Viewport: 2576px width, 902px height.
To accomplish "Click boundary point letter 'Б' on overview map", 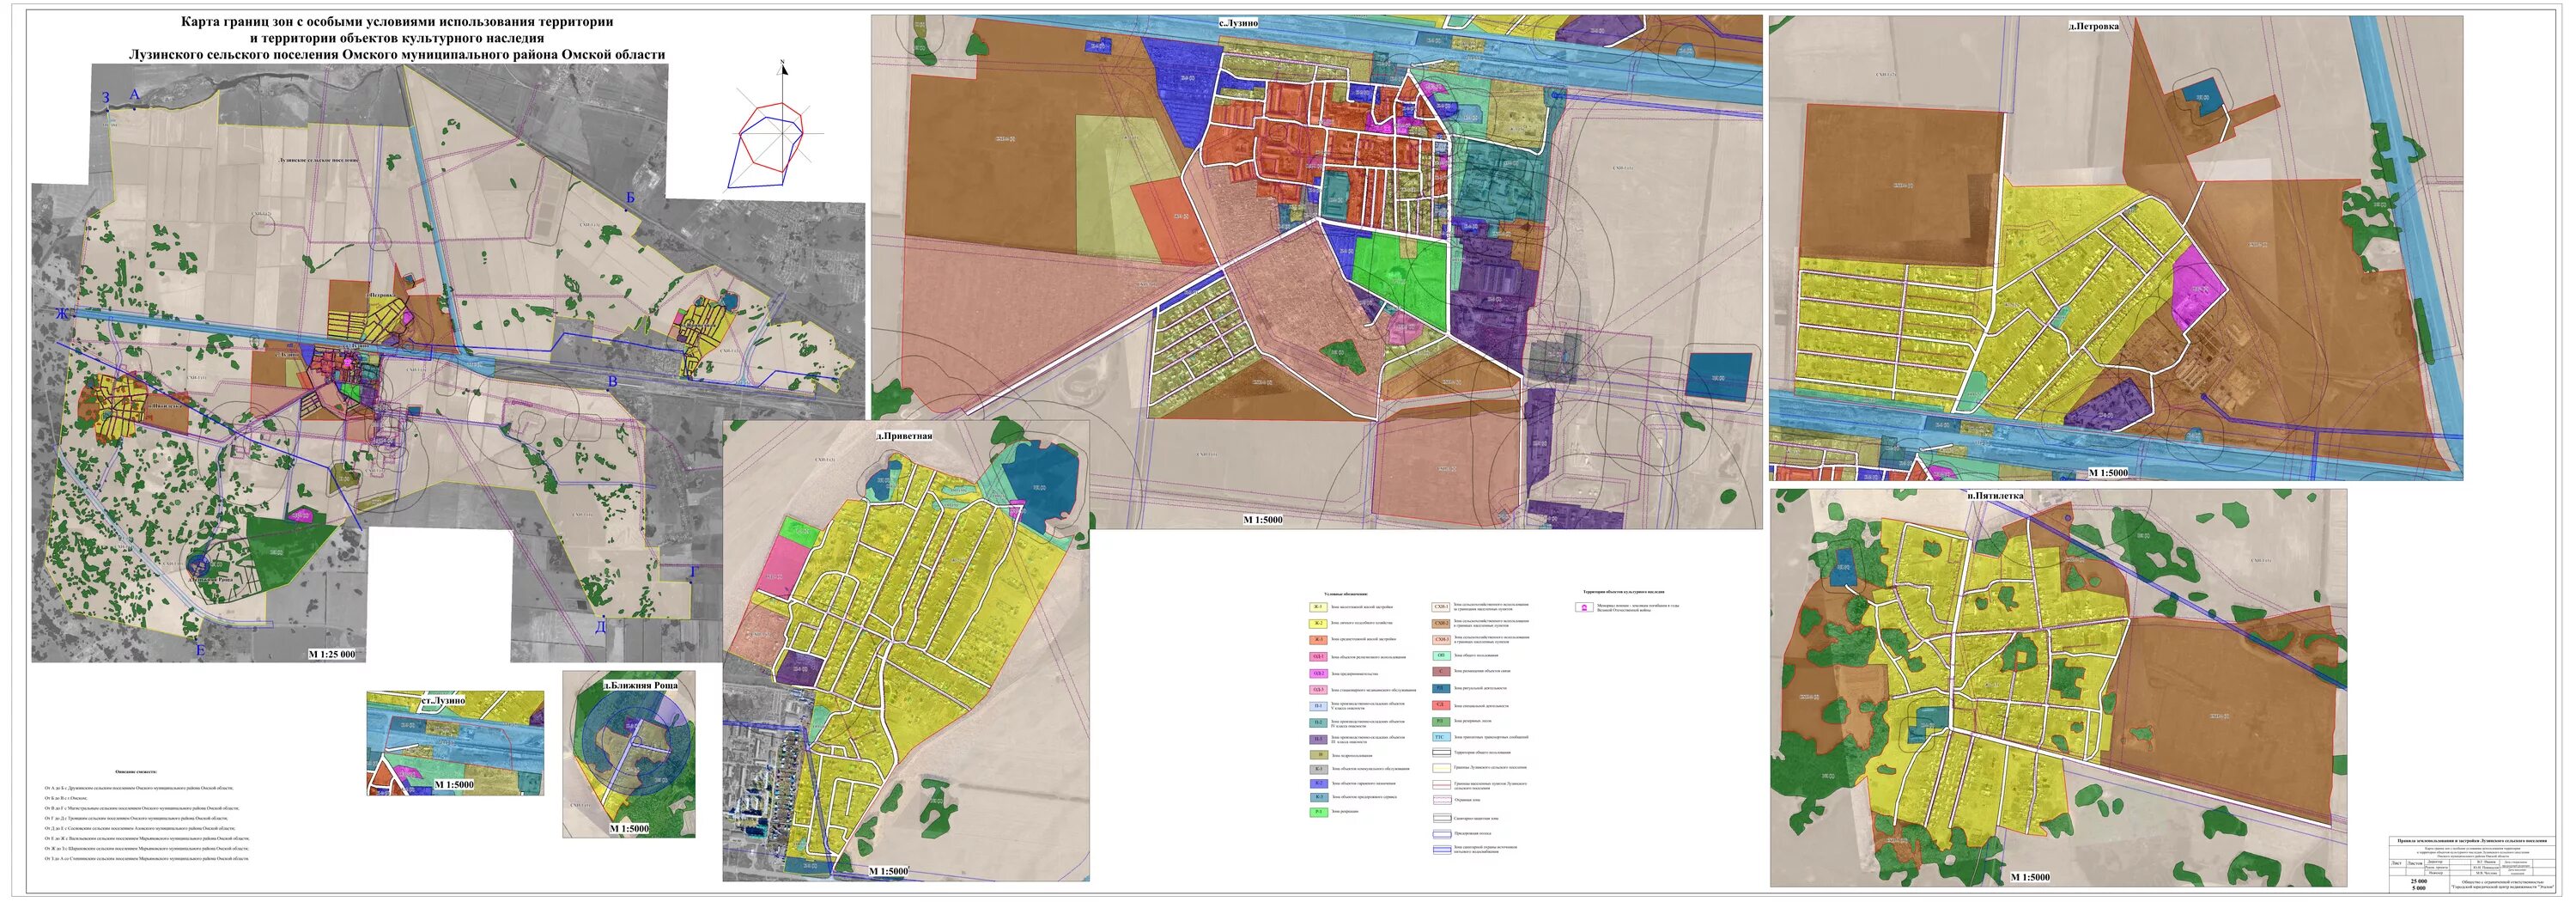I will tap(631, 198).
